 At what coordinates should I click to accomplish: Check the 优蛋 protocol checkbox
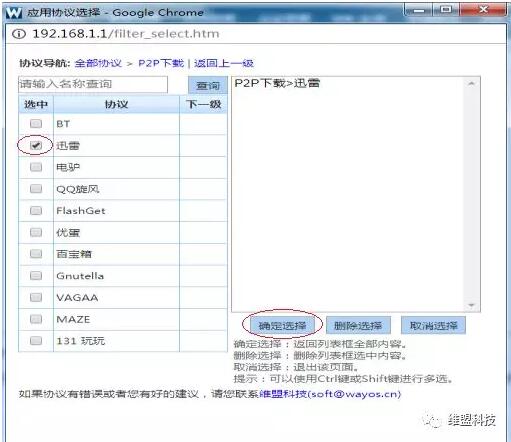pos(36,232)
